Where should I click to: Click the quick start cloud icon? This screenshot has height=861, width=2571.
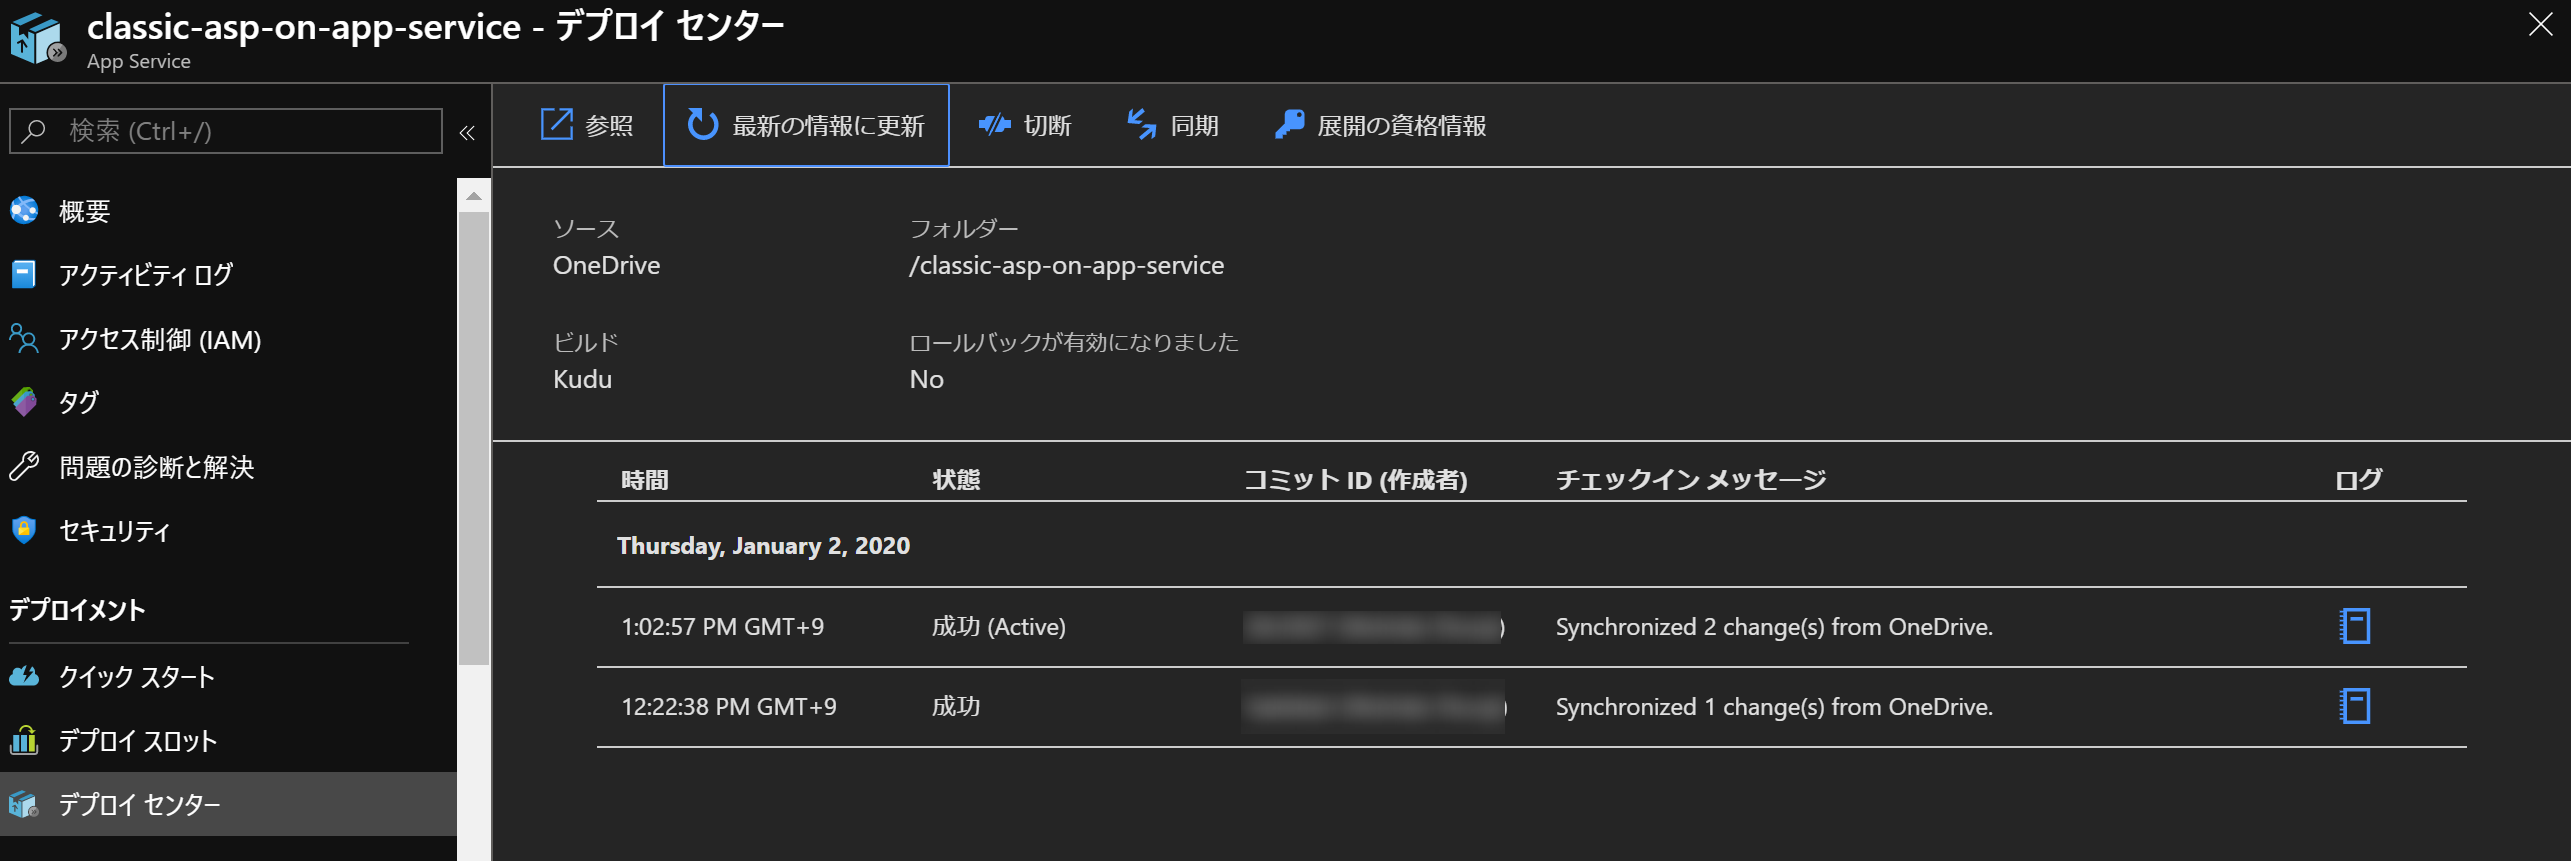[x=24, y=676]
